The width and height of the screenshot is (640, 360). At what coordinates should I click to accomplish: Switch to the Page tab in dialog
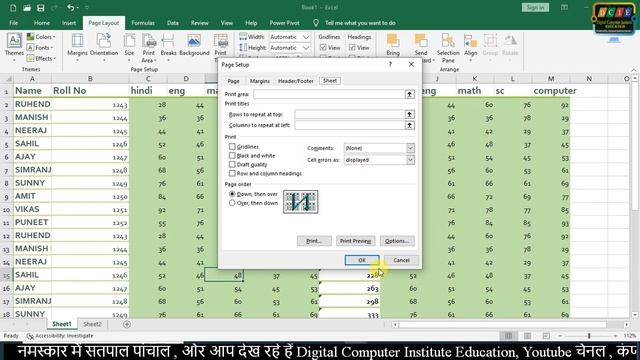point(233,81)
